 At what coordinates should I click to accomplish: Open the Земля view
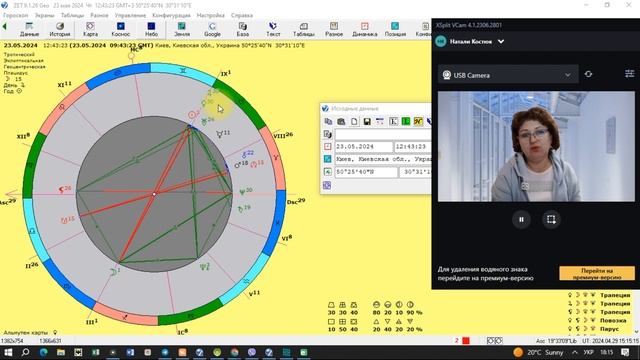(x=182, y=30)
